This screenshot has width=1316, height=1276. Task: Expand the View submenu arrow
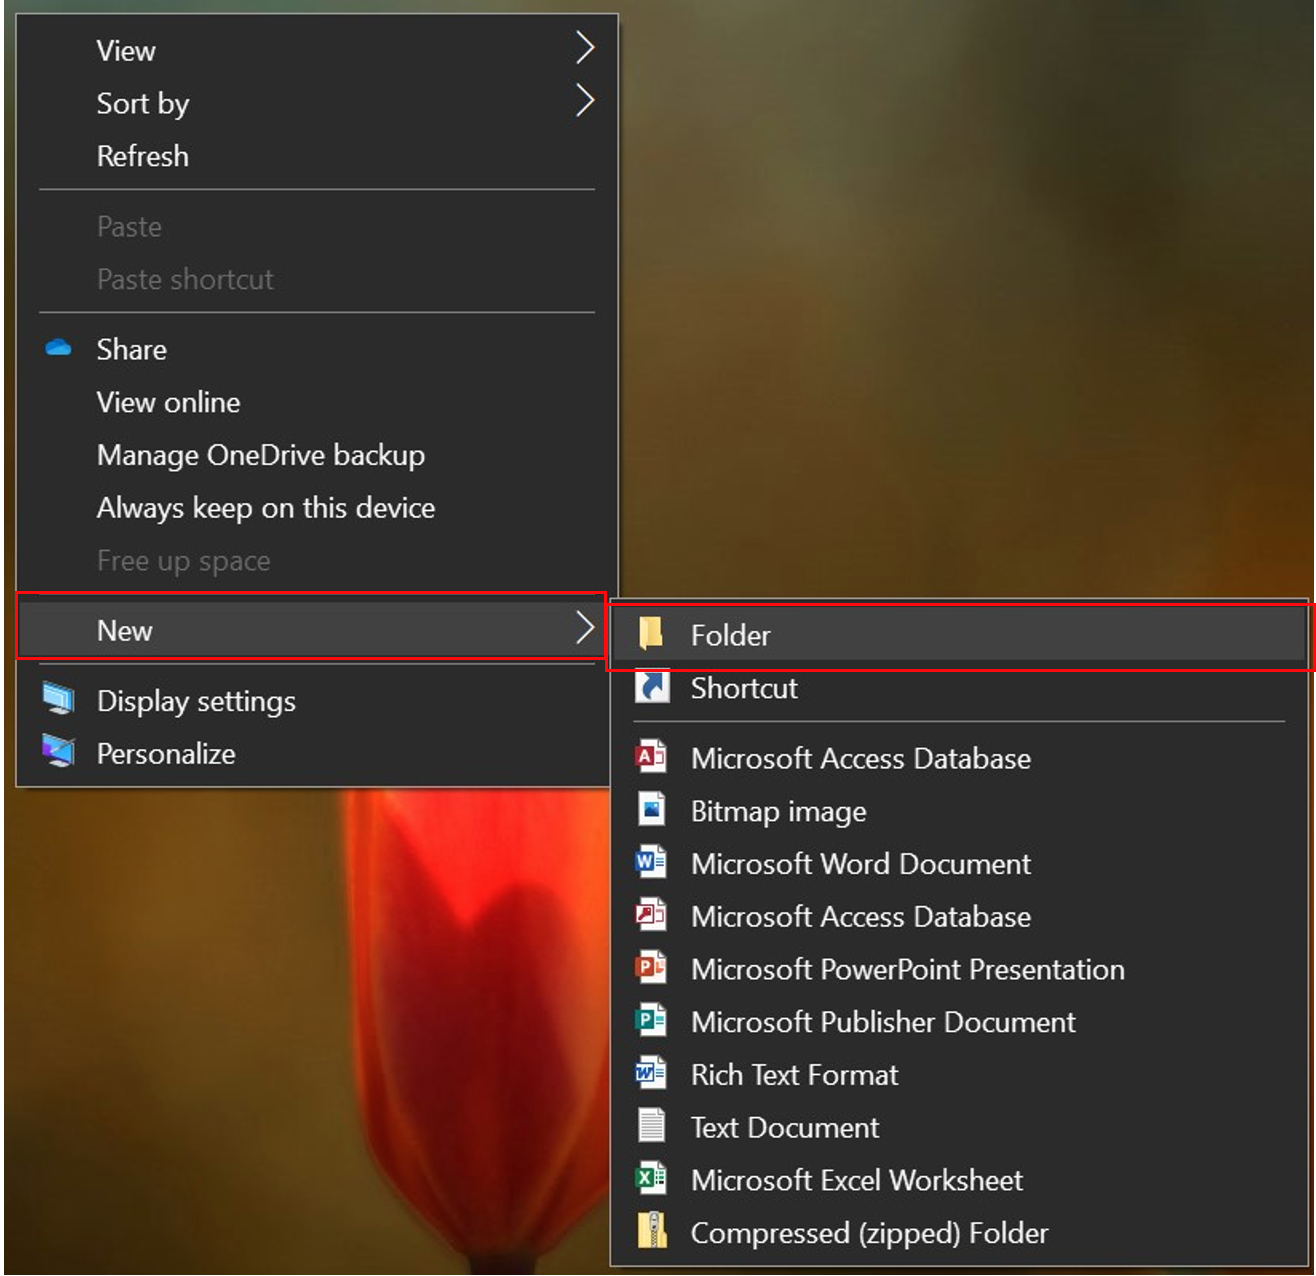(585, 48)
